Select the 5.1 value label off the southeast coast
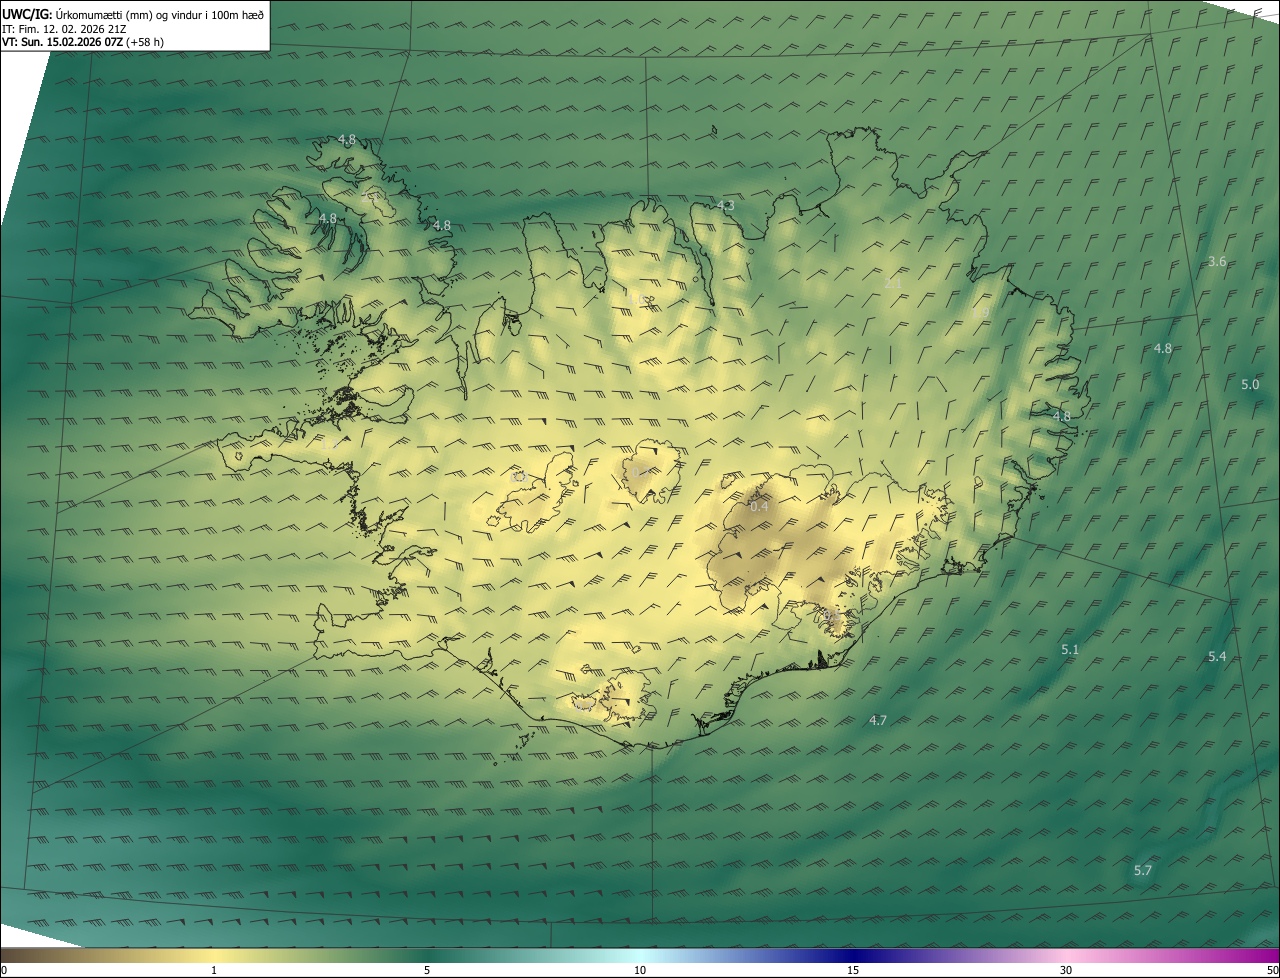The height and width of the screenshot is (978, 1280). click(x=1070, y=650)
